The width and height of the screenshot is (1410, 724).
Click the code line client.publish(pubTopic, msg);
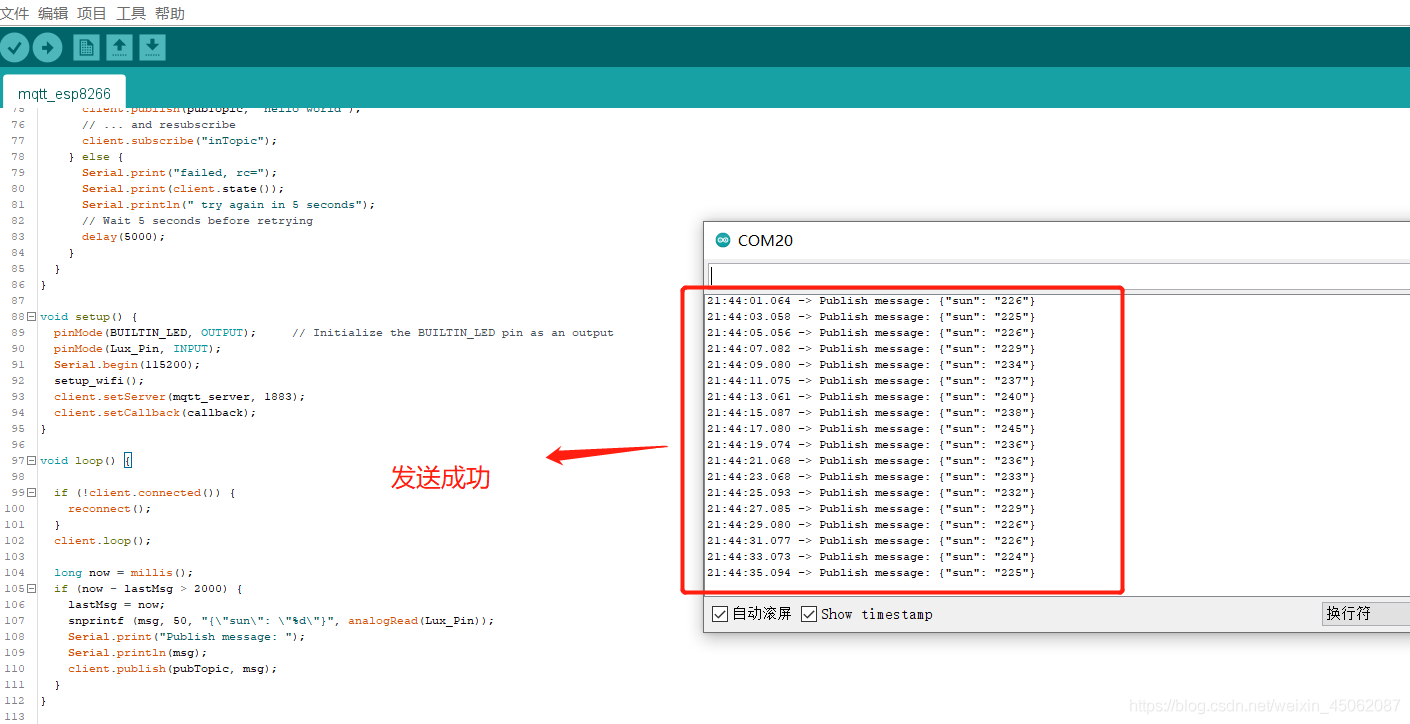[172, 669]
